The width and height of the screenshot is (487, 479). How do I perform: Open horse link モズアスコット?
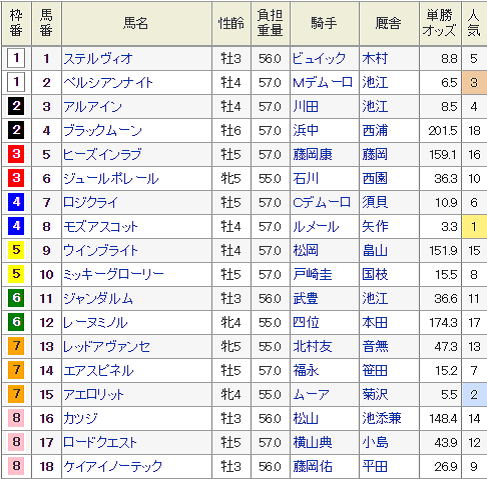101,227
